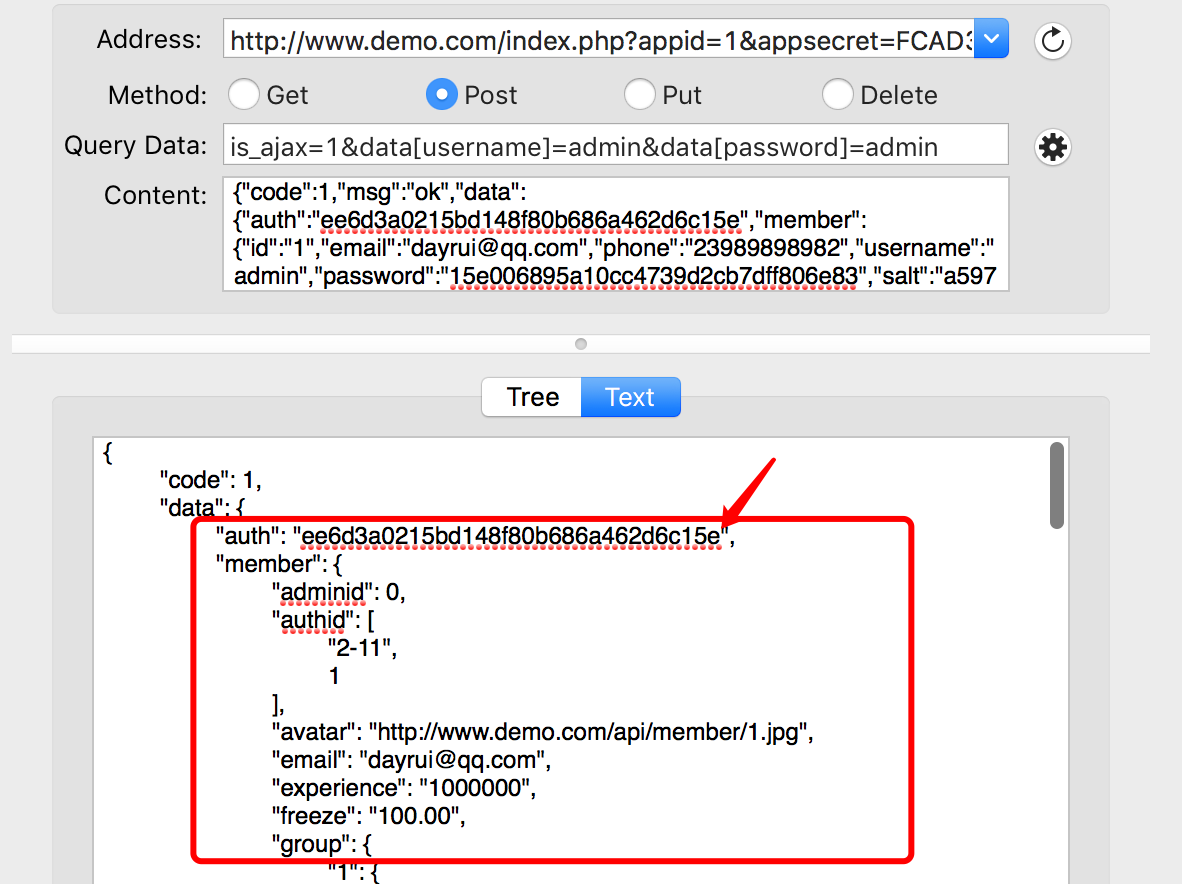
Task: Switch to the Tree tab
Action: point(532,397)
